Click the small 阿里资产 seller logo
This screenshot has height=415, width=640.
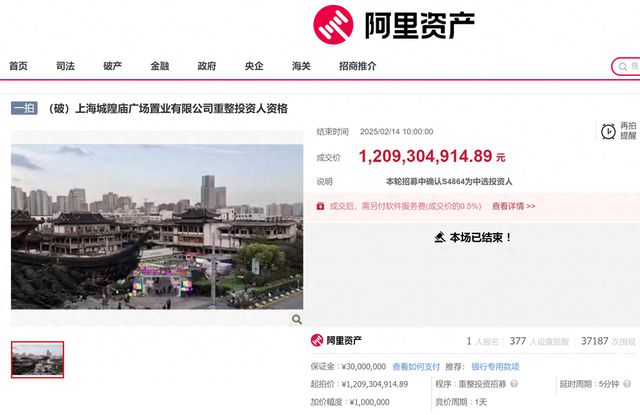click(x=317, y=340)
